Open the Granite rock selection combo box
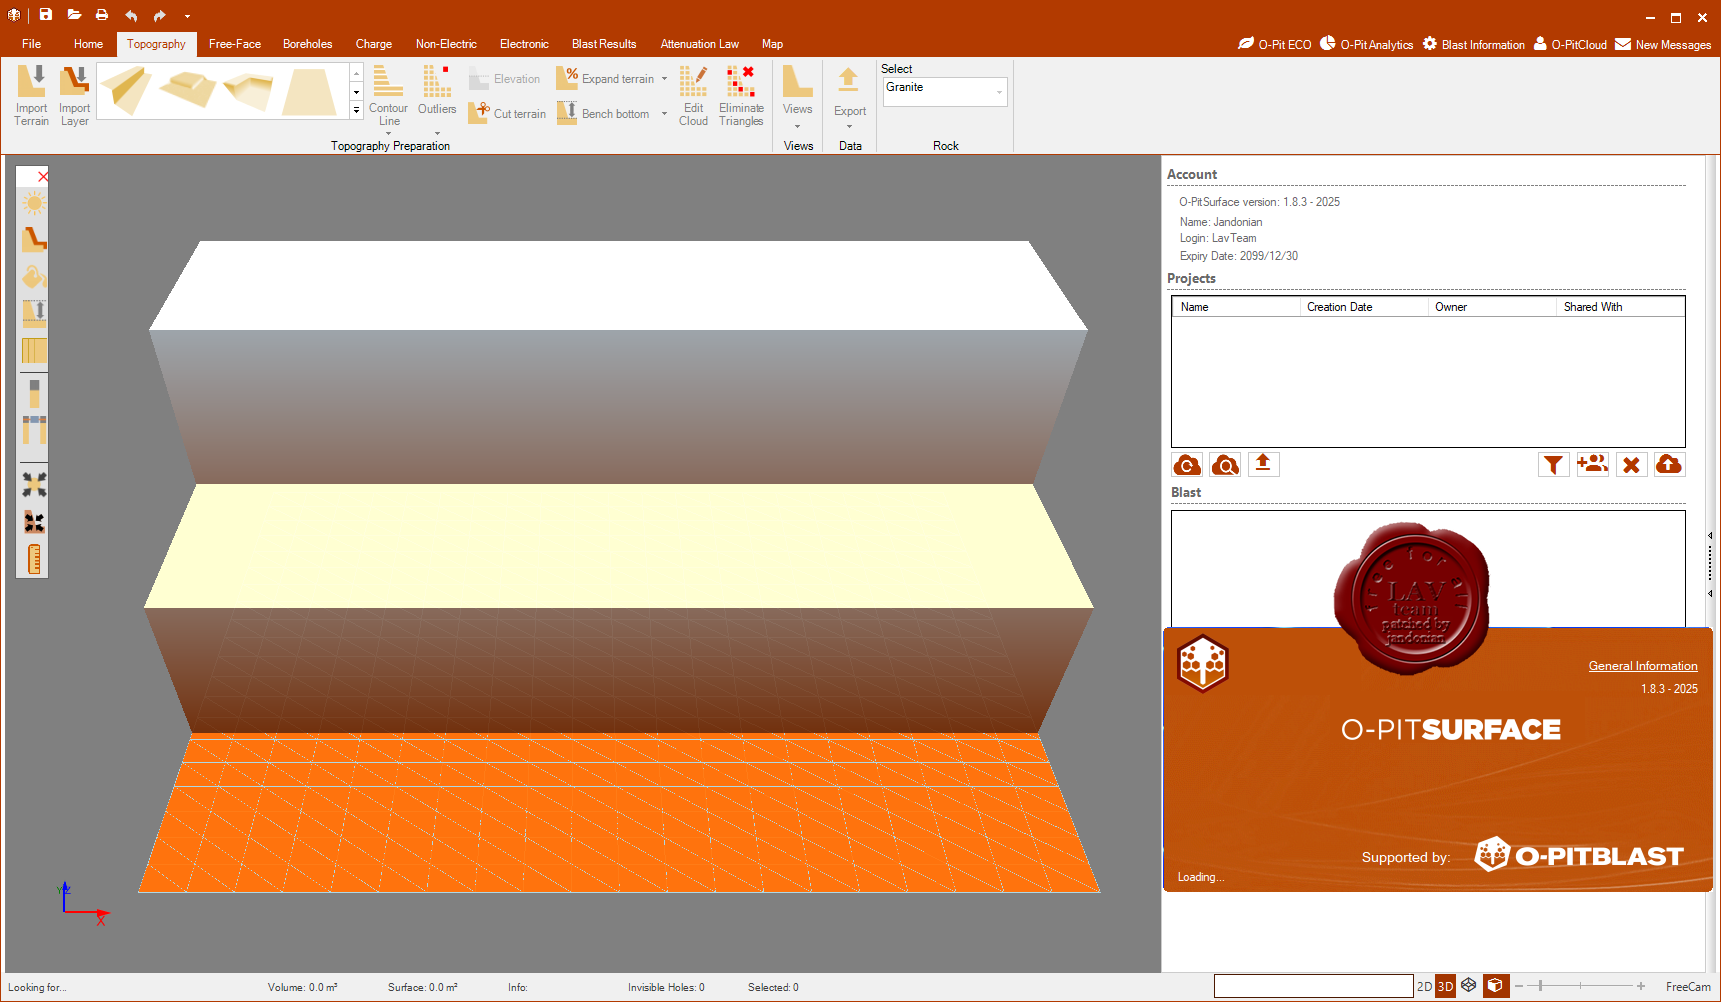Image resolution: width=1721 pixels, height=1002 pixels. (x=944, y=91)
